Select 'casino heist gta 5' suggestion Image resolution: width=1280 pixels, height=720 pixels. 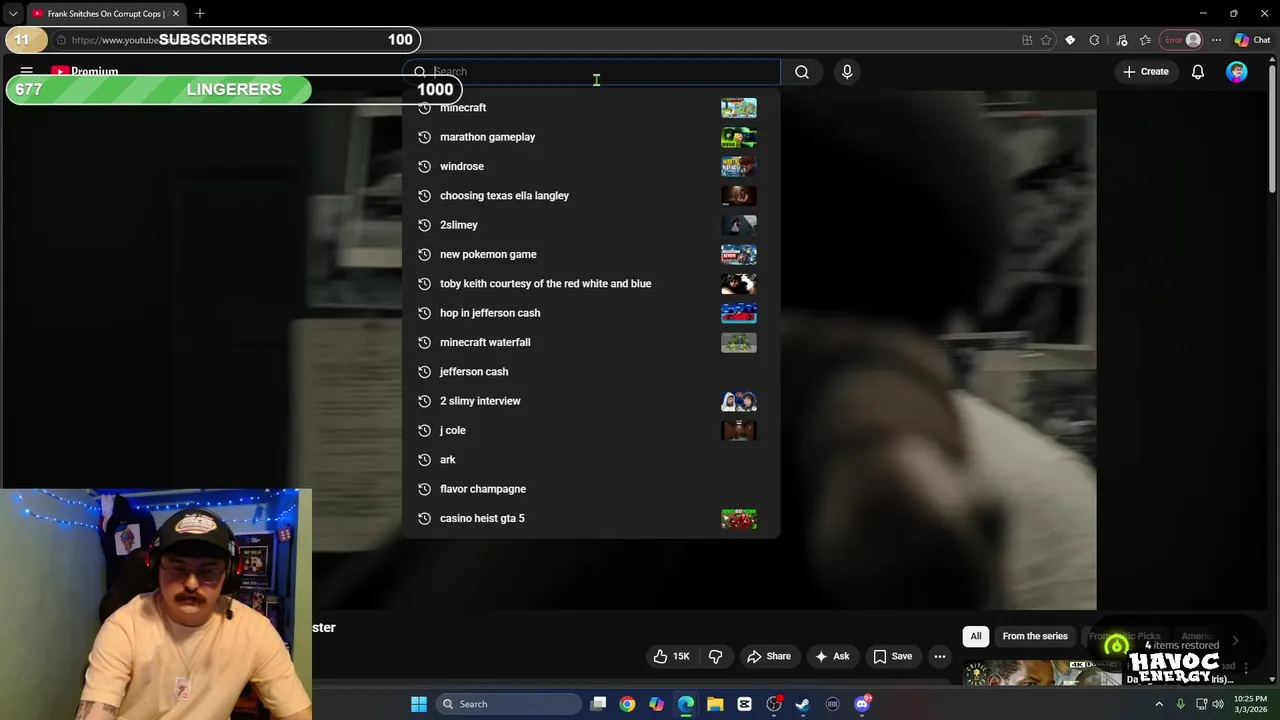tap(590, 518)
